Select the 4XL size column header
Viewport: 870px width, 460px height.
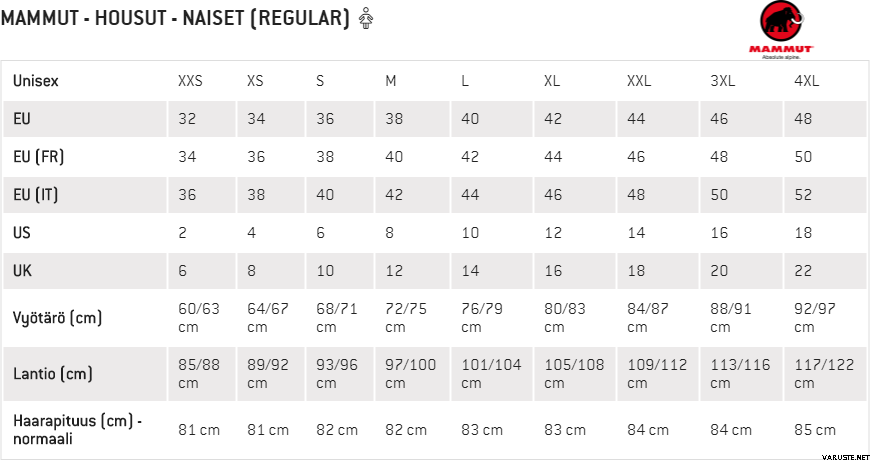pyautogui.click(x=806, y=81)
